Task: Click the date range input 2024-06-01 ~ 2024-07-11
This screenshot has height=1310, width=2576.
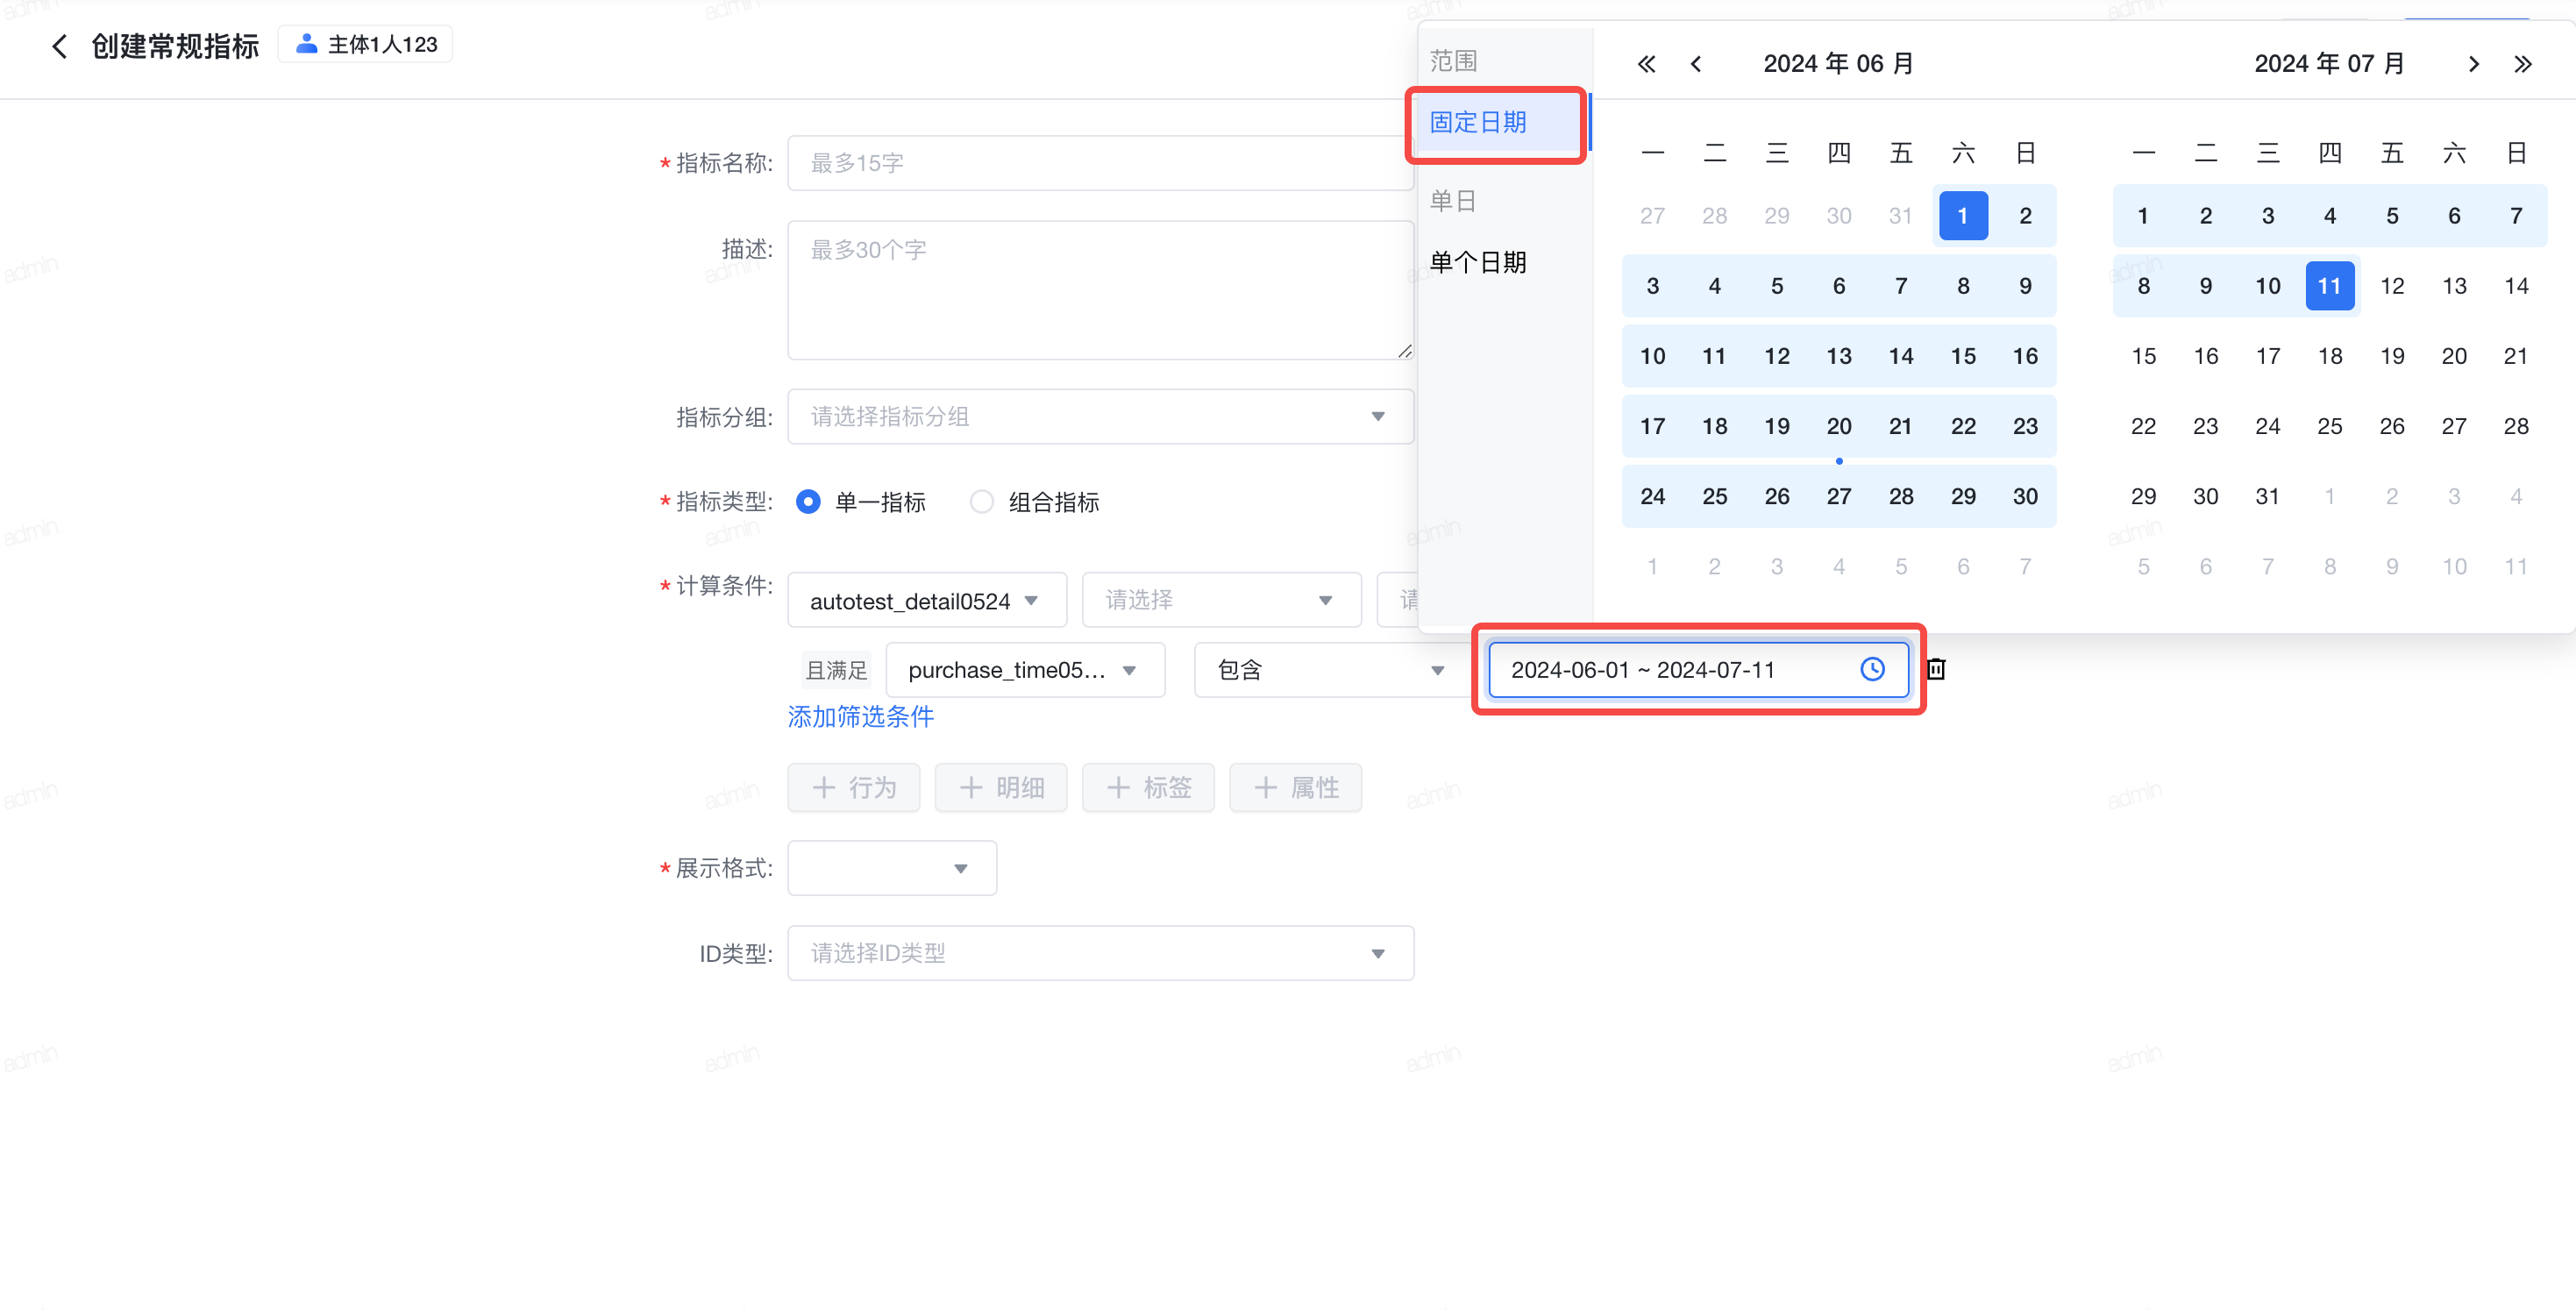Action: click(1698, 670)
